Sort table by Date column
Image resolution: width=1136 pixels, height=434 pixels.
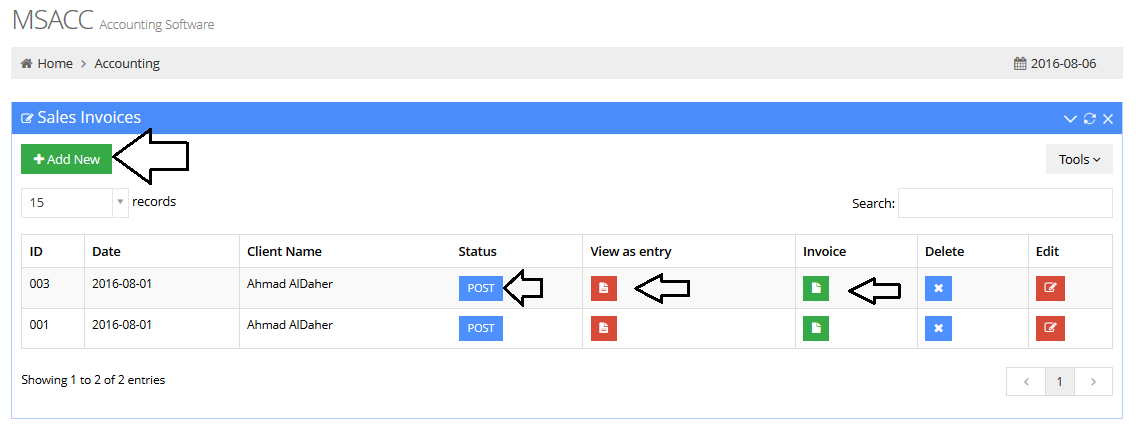point(106,251)
